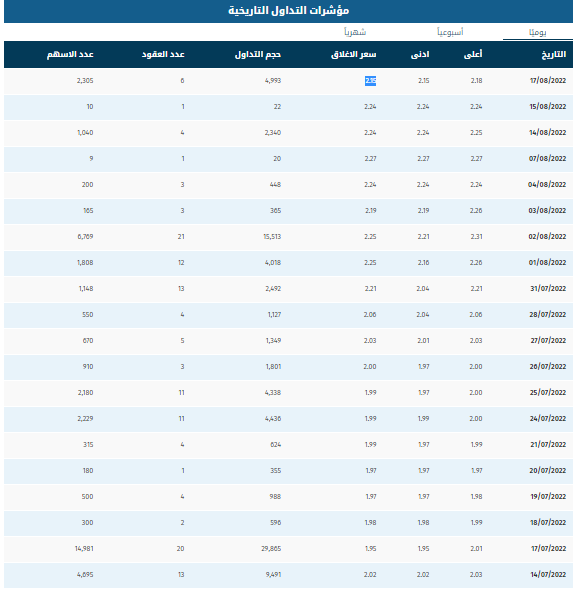Click the حجم التداول column header
The height and width of the screenshot is (595, 573).
(258, 55)
